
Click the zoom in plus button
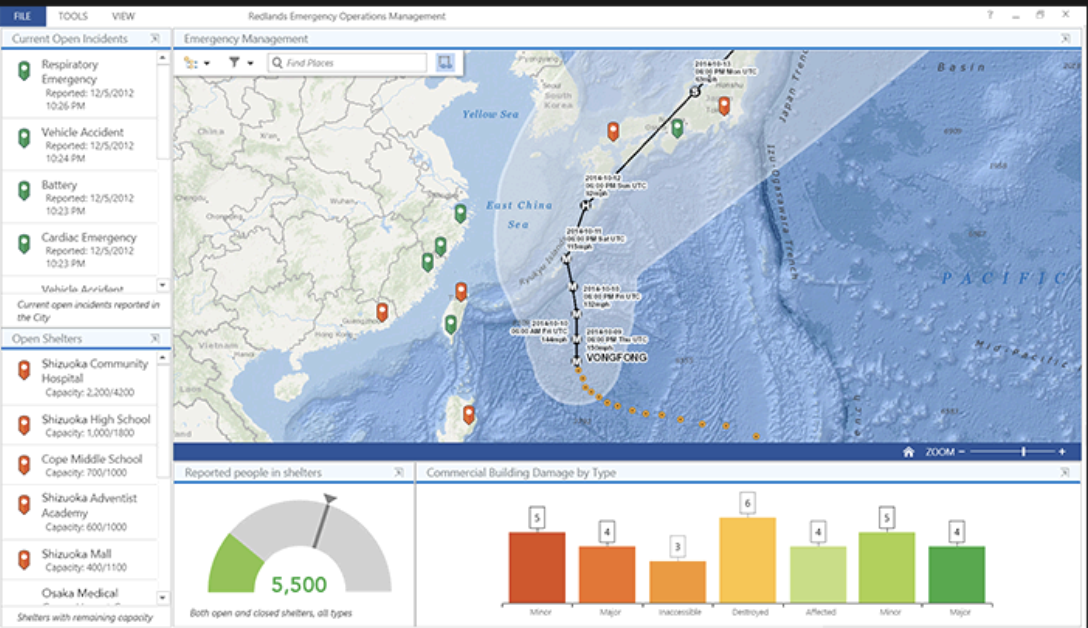(x=1062, y=452)
